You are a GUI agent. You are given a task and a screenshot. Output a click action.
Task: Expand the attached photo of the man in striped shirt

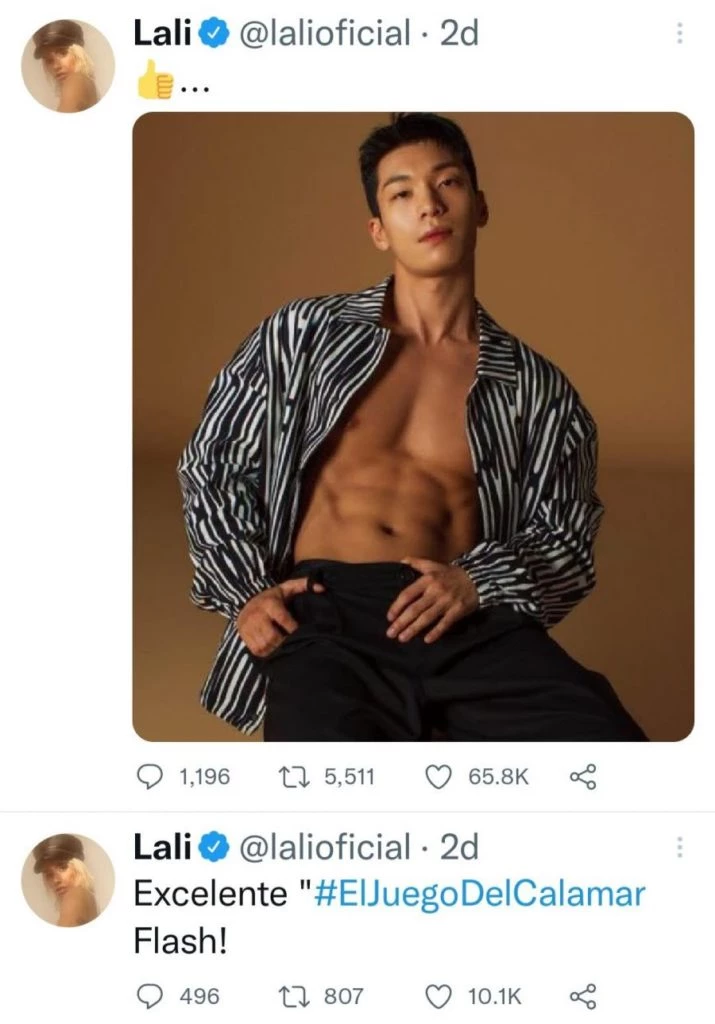[413, 426]
